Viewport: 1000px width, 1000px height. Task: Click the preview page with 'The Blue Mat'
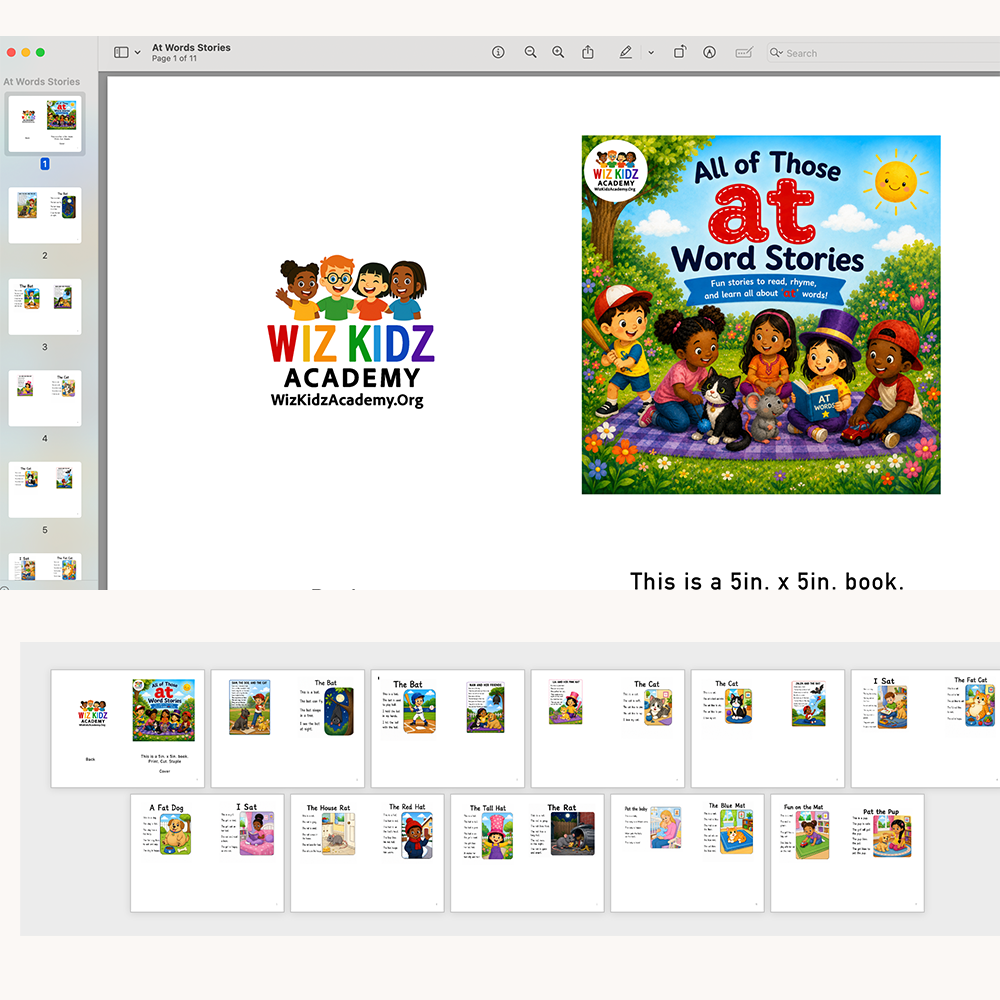point(688,853)
